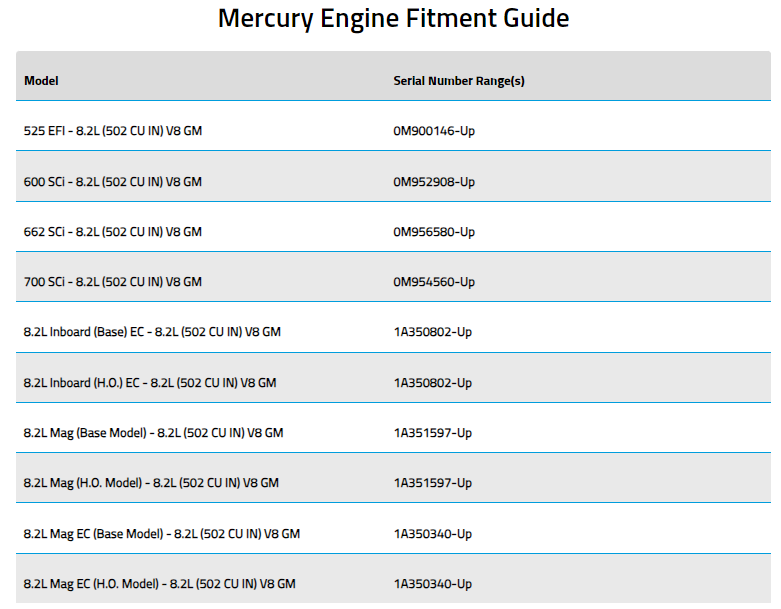This screenshot has width=781, height=609.
Task: Click 1A350802-Up in the Inboard H.O. row
Action: [432, 383]
